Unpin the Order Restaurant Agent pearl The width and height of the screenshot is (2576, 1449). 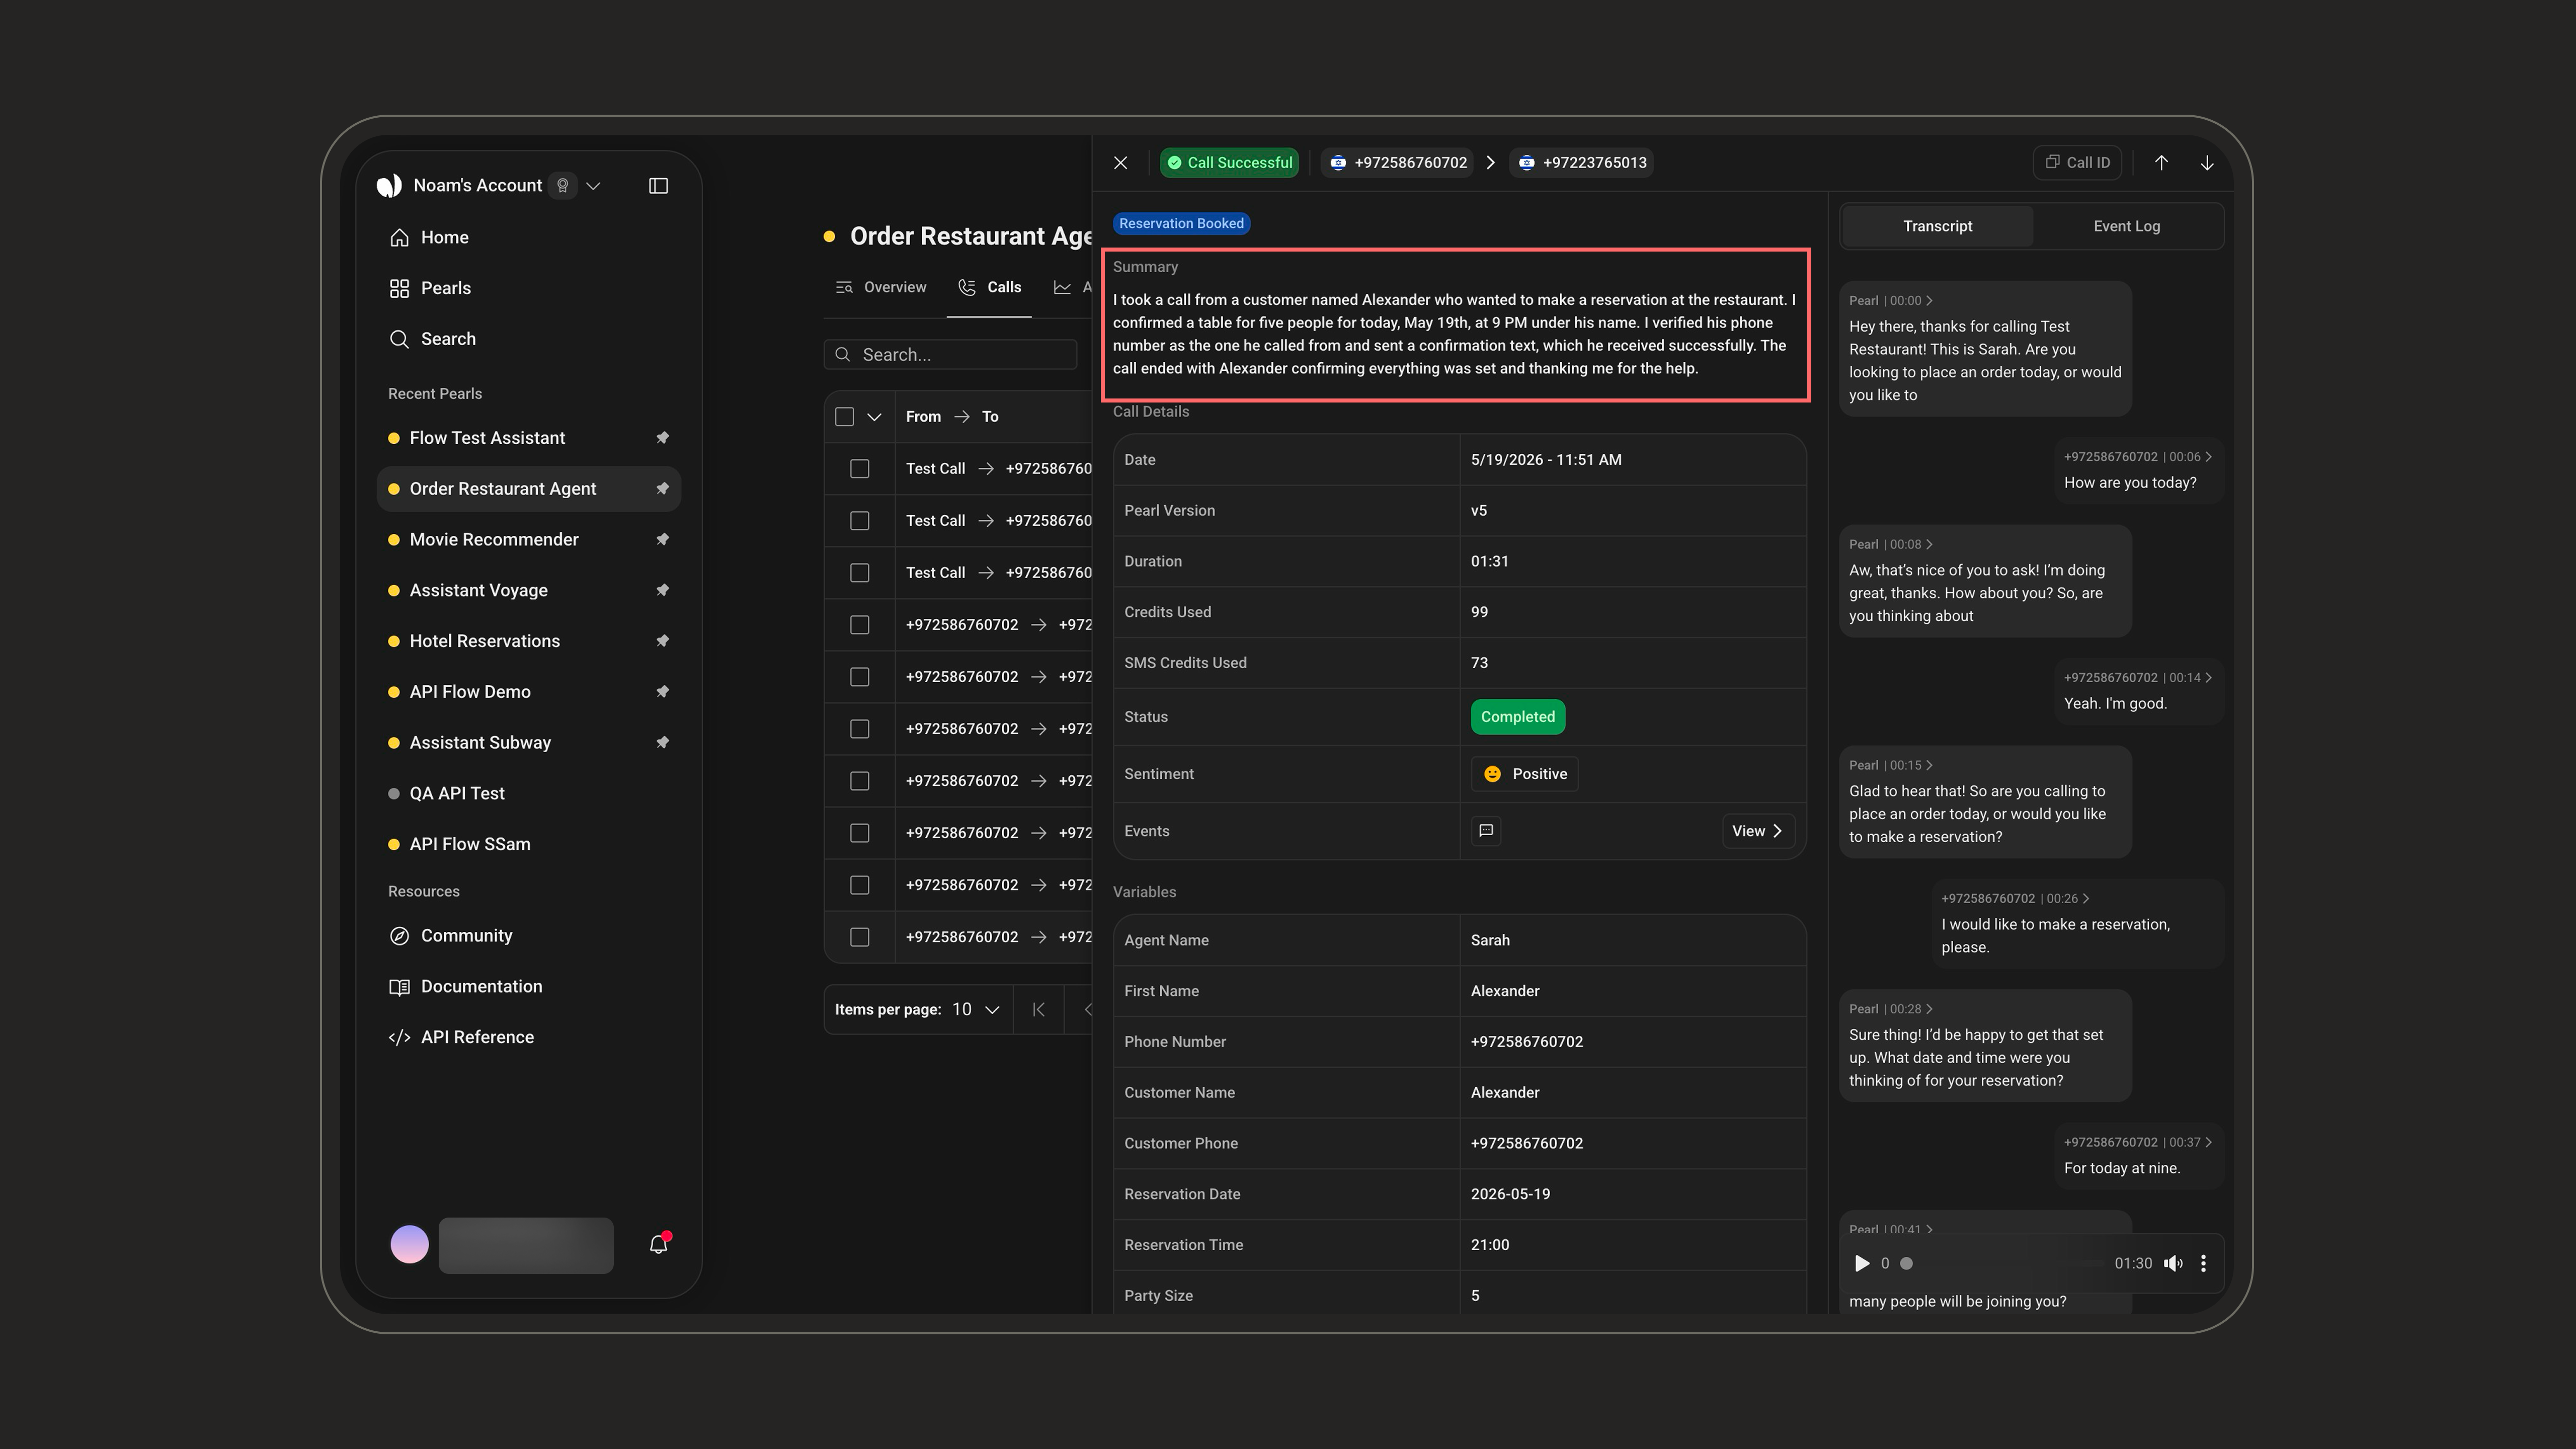662,489
